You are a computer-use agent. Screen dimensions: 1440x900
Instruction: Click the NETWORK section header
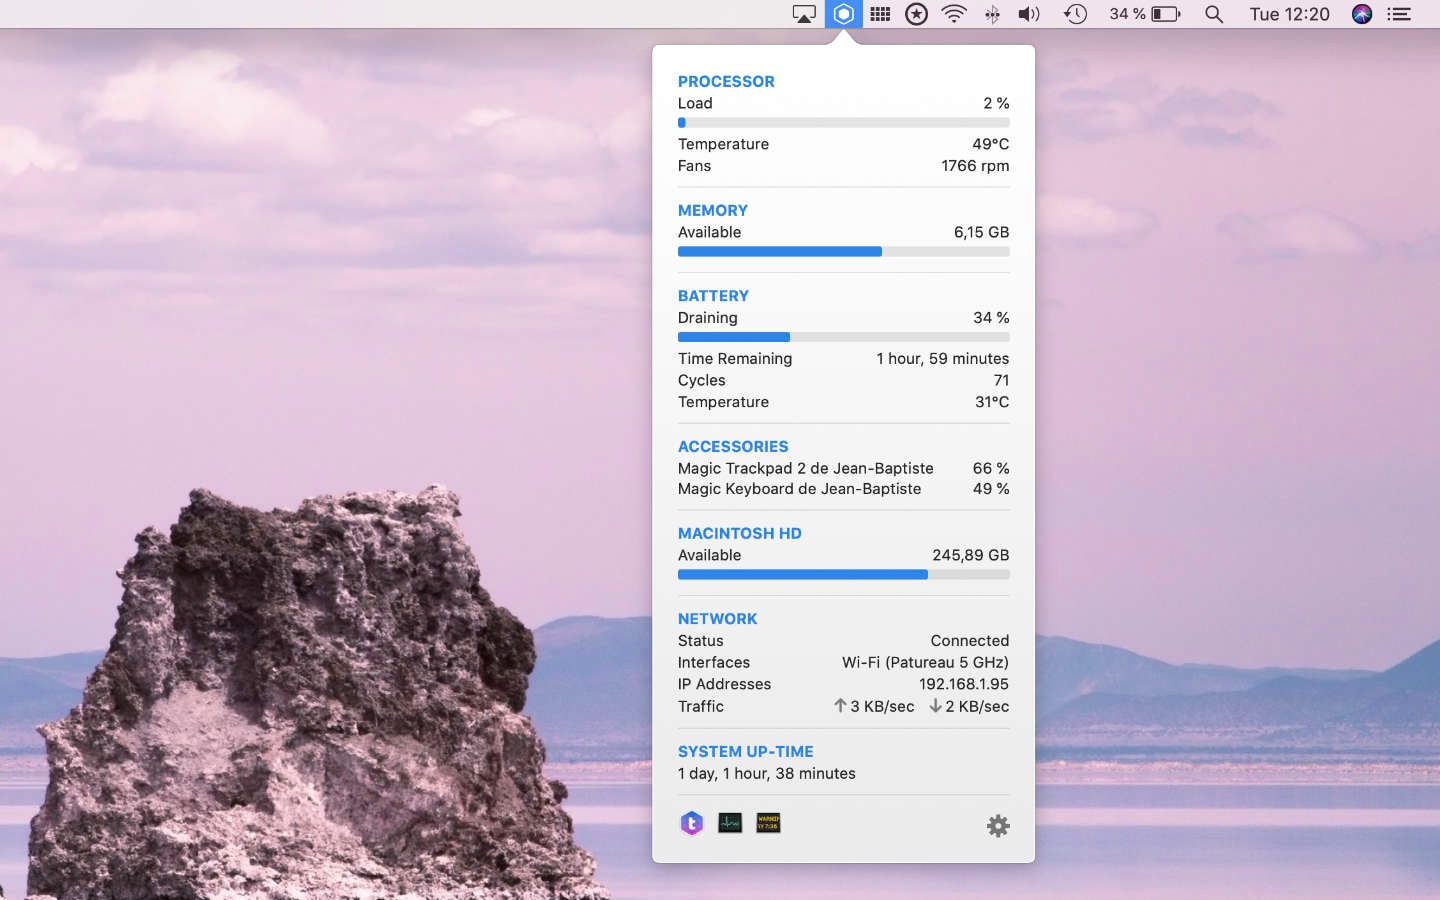pos(717,619)
